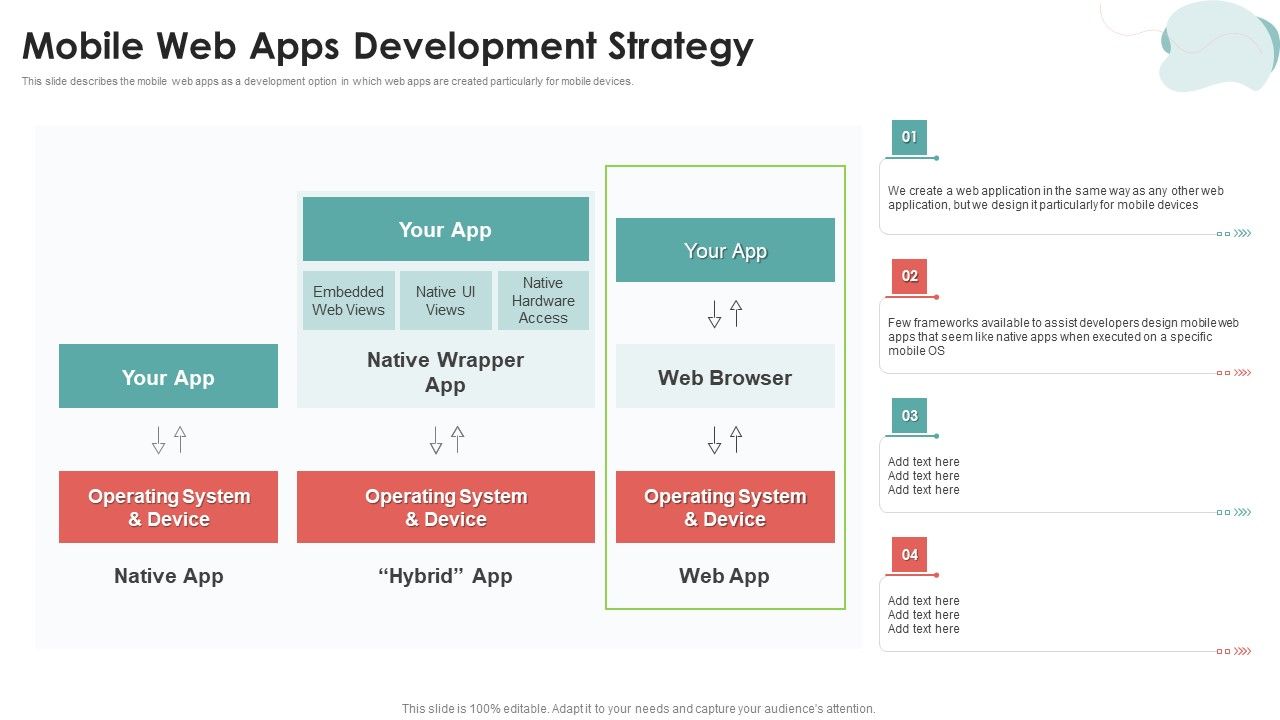This screenshot has width=1280, height=720.
Task: Click the red '02' number badge
Action: [909, 276]
